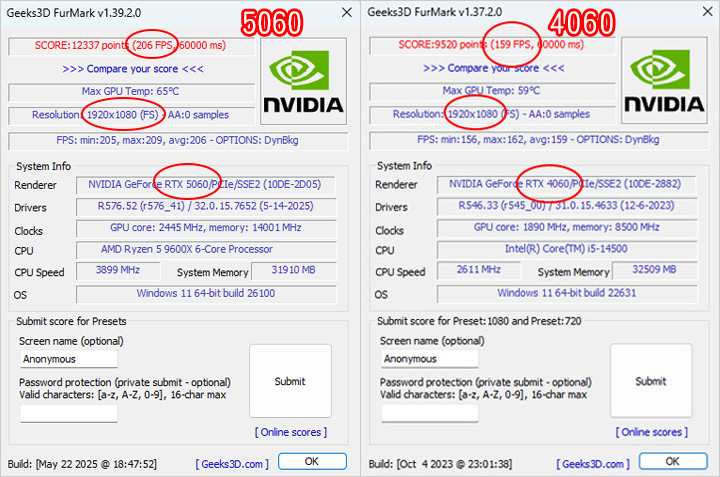
Task: Click CPU value 'AMD Ryzen 5 9600X 6-Core Processor'
Action: 206,249
